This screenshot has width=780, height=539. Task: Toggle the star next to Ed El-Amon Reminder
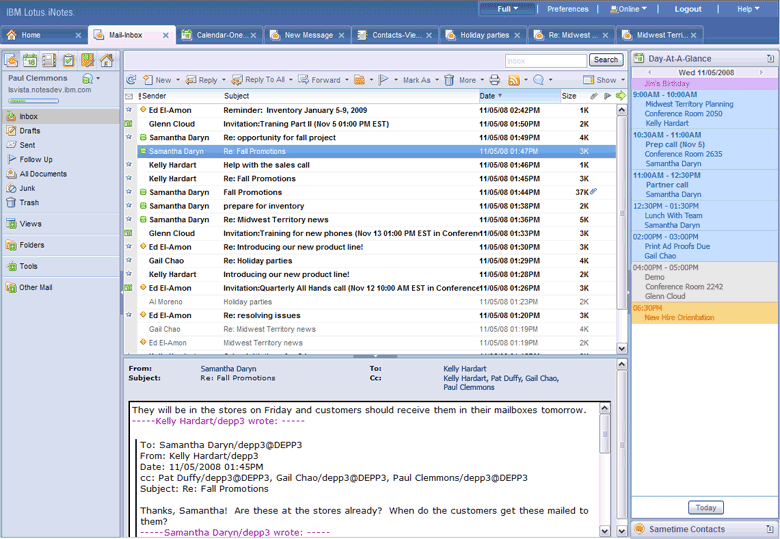128,110
